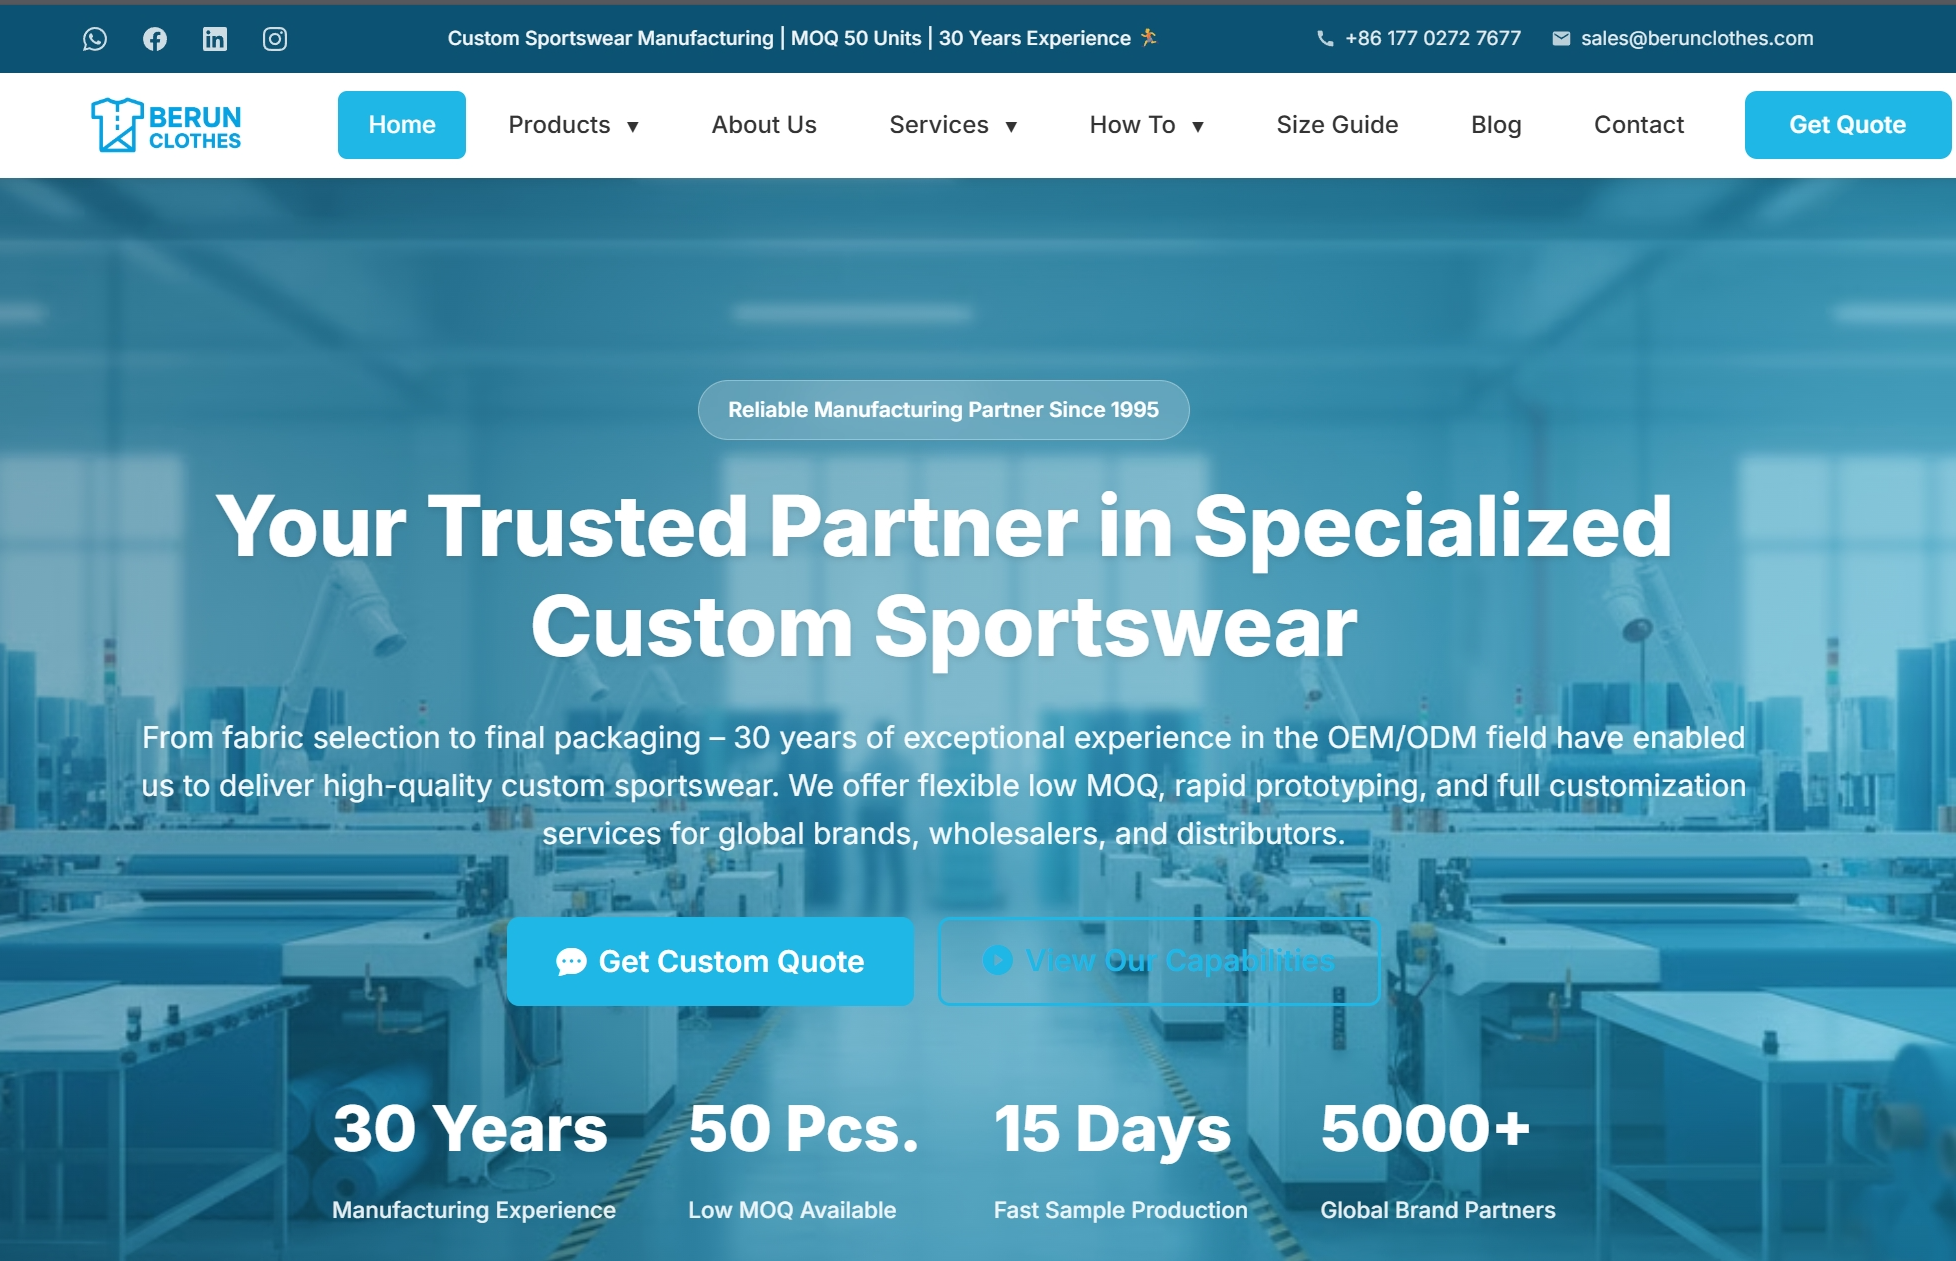
Task: Open the WhatsApp icon link
Action: click(x=95, y=39)
